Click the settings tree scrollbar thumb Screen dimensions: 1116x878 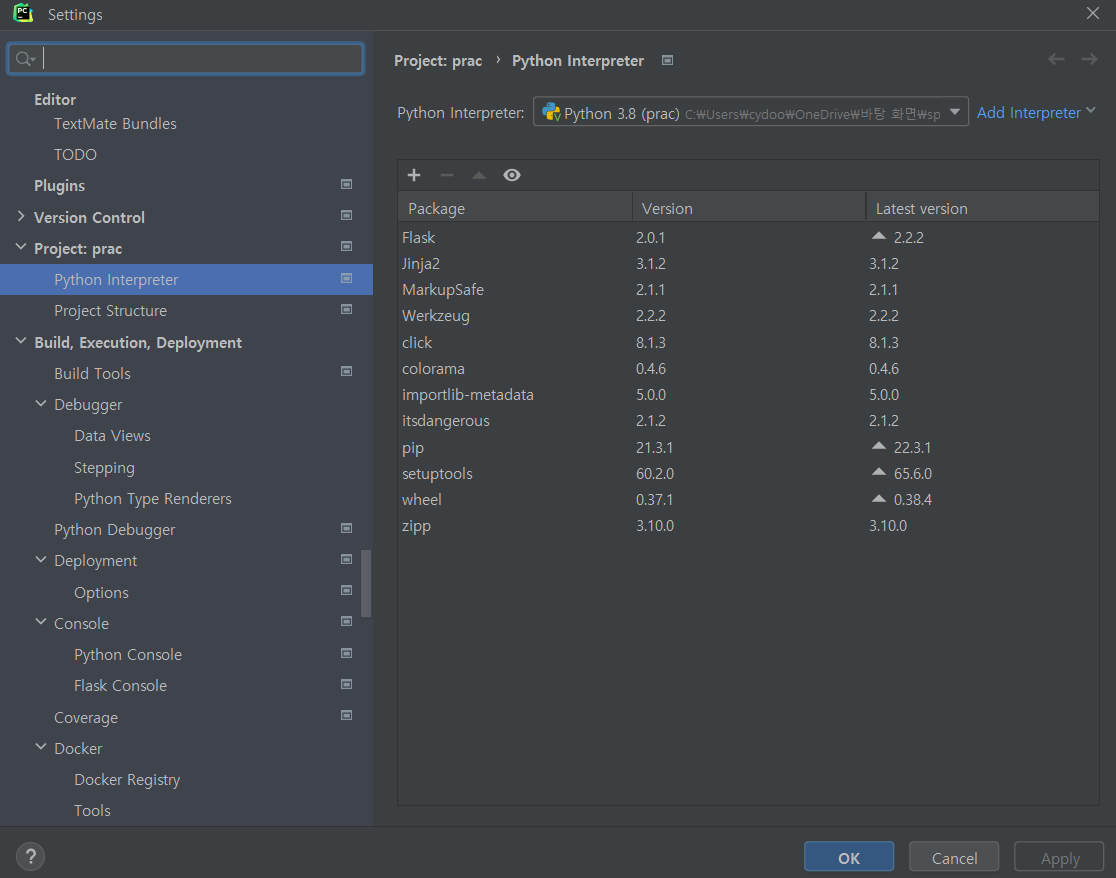pos(367,583)
